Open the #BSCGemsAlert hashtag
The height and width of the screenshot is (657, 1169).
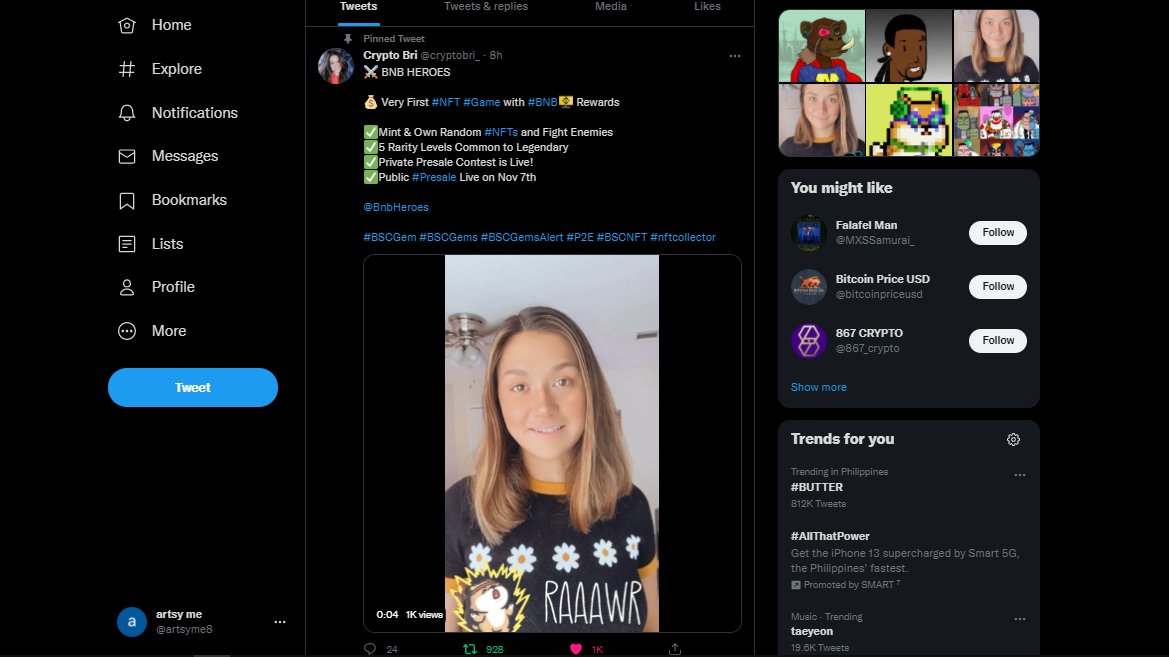pos(522,237)
